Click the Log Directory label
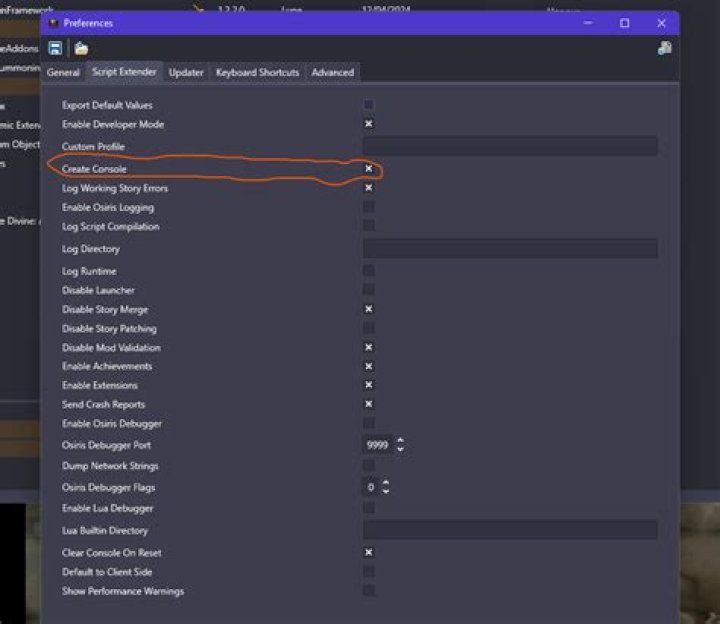The width and height of the screenshot is (720, 624). point(91,249)
